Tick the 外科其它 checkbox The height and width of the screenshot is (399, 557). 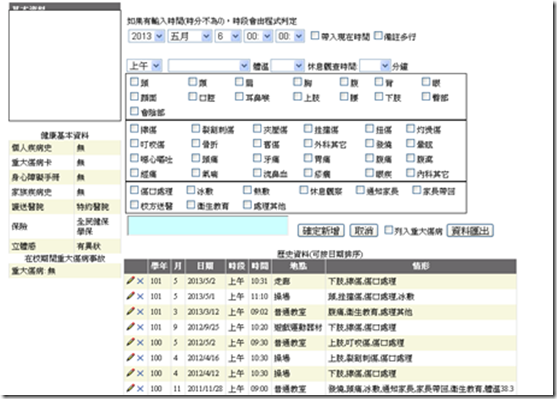[308, 143]
